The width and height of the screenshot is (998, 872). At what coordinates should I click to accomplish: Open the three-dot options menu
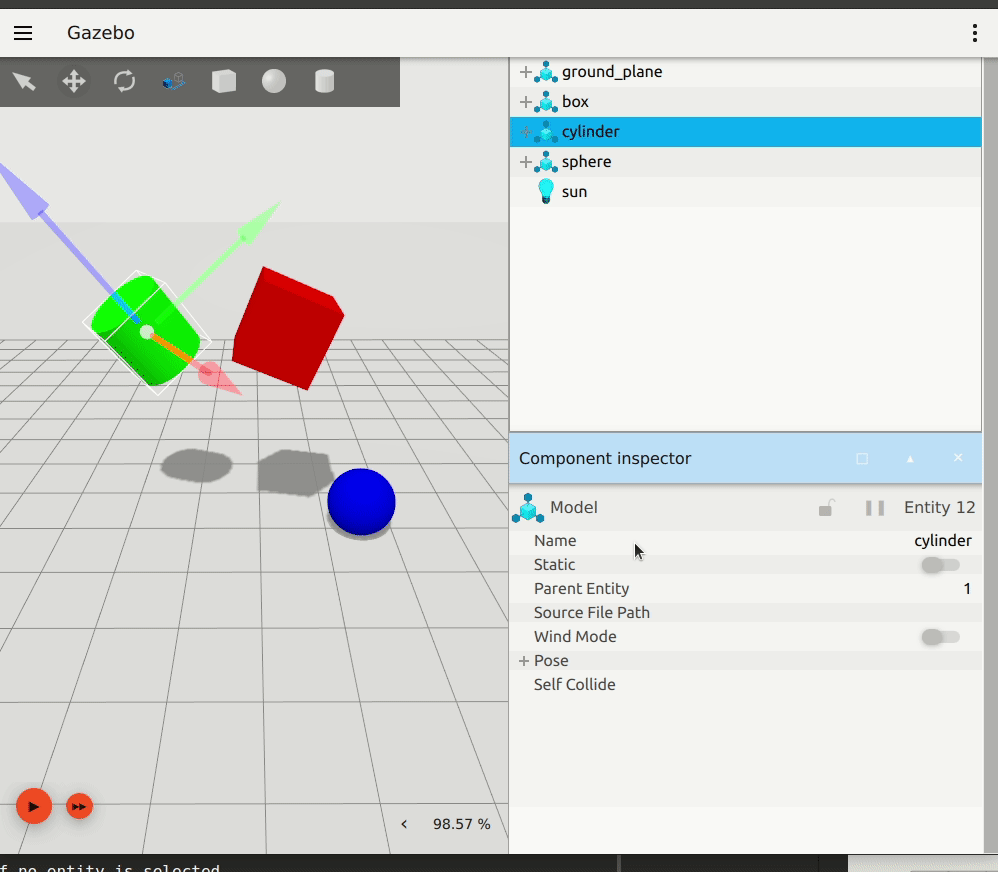(974, 33)
